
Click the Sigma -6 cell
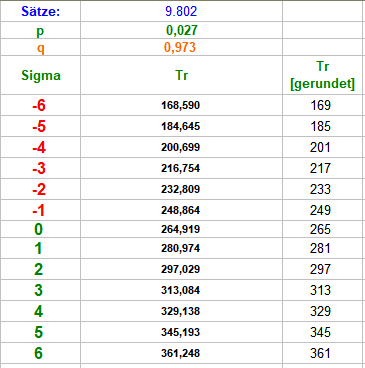(40, 105)
